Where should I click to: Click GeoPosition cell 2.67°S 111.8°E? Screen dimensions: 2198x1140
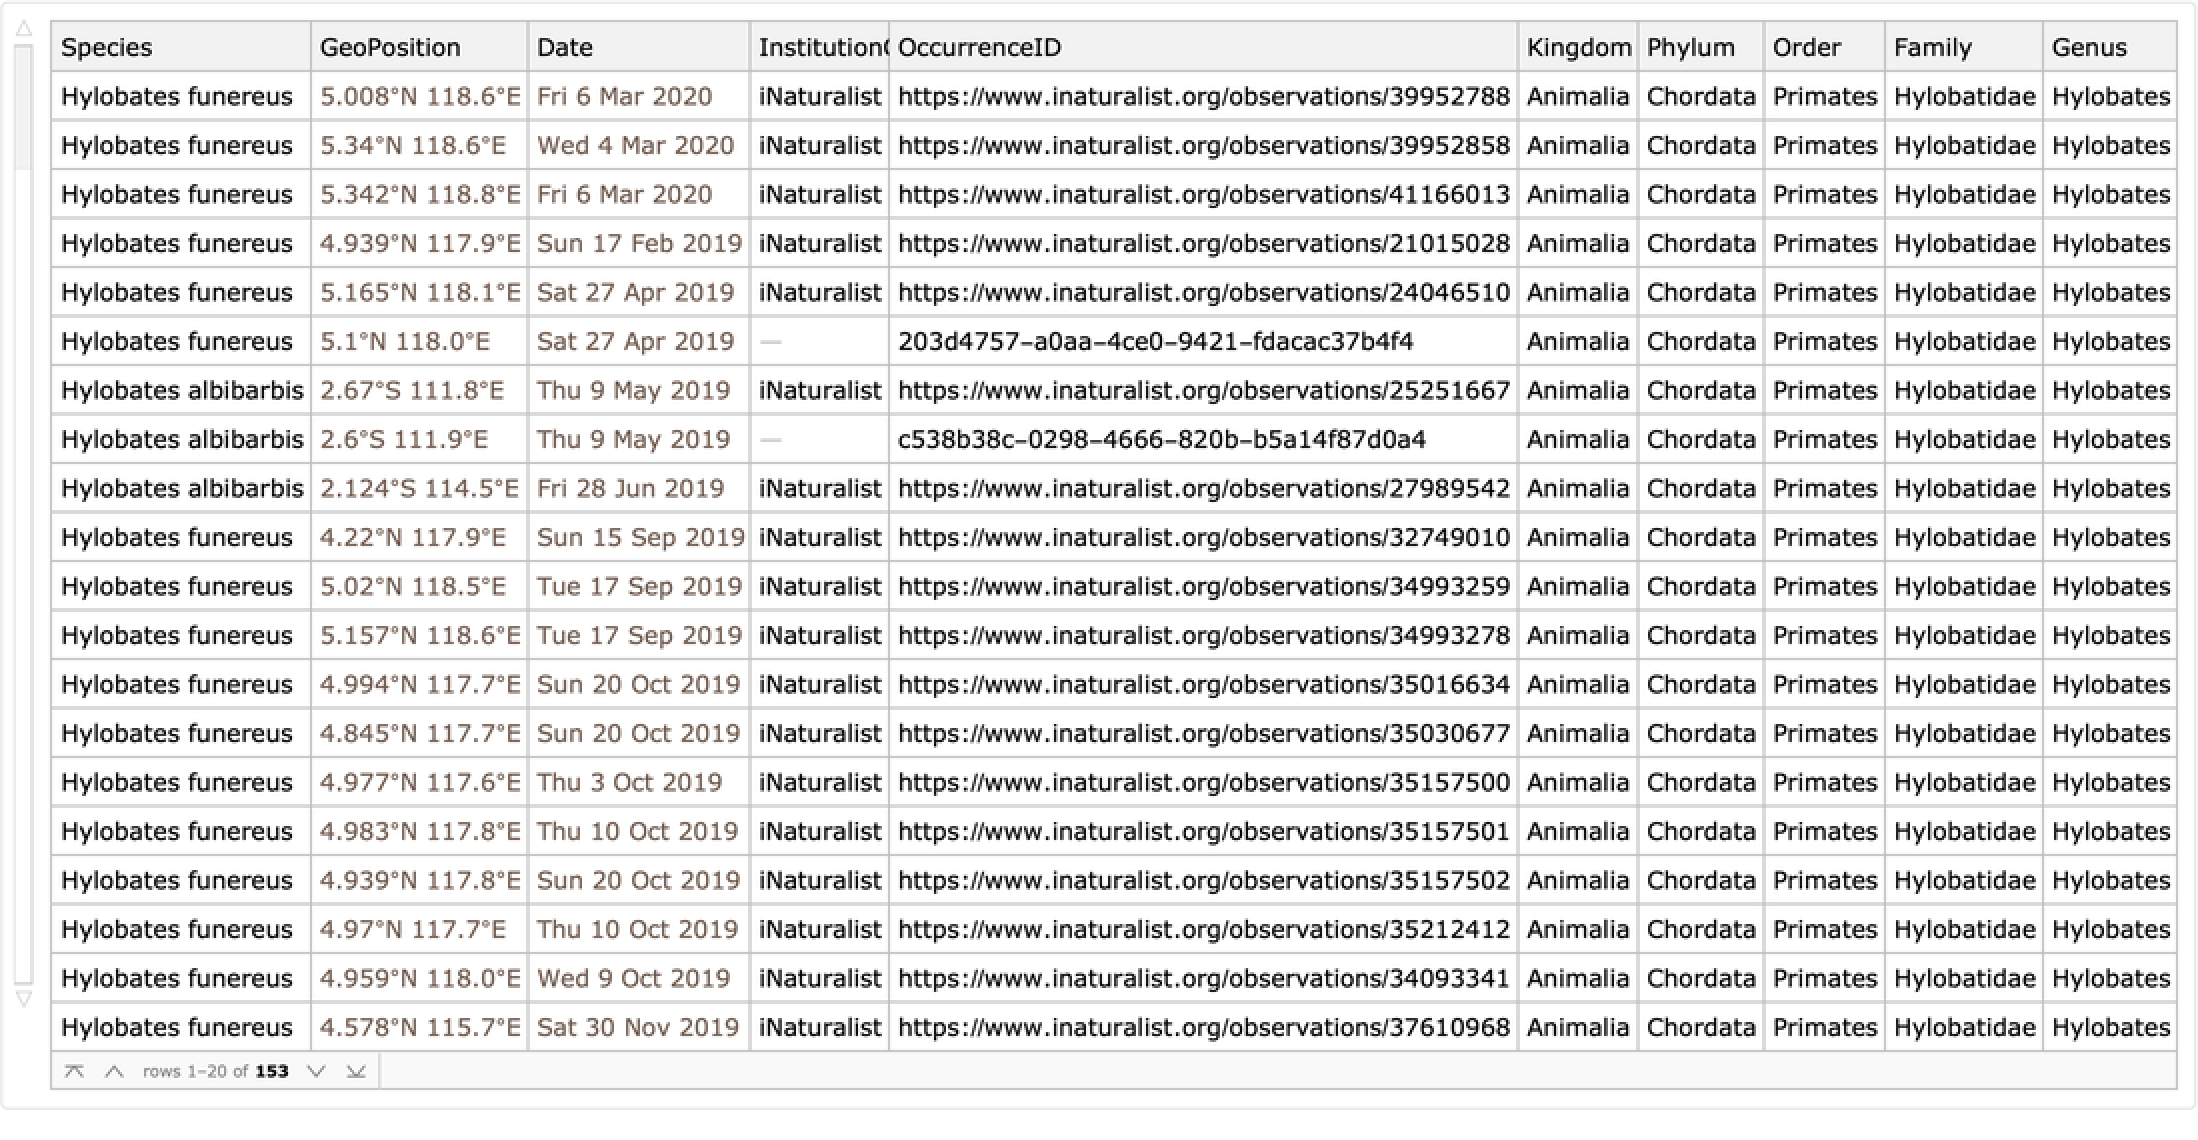click(x=412, y=391)
